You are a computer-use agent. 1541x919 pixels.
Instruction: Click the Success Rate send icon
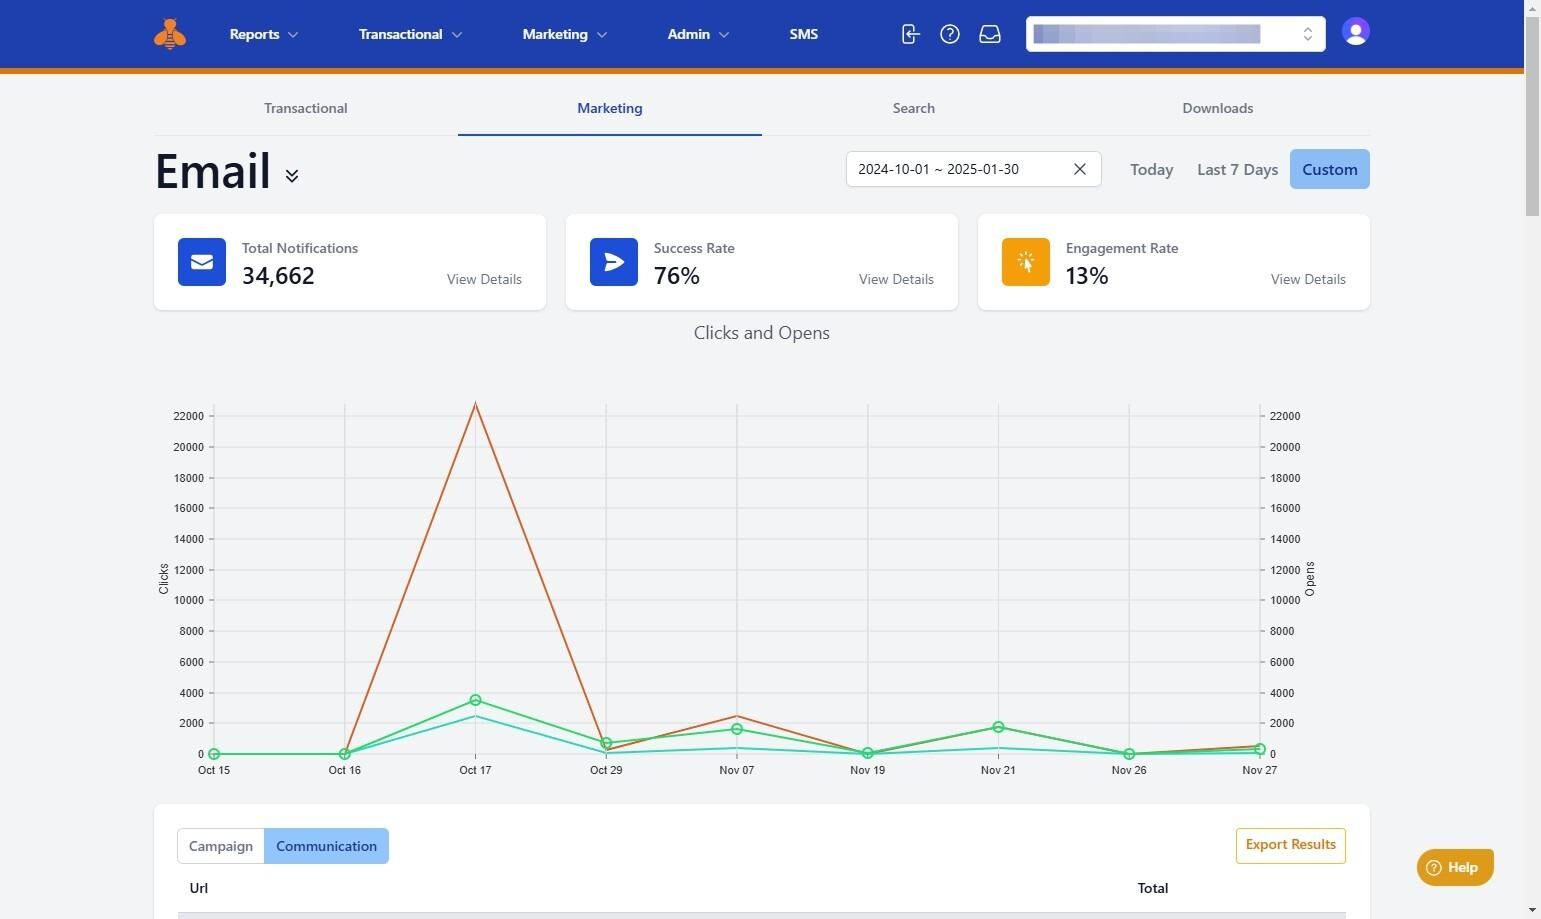pos(614,262)
